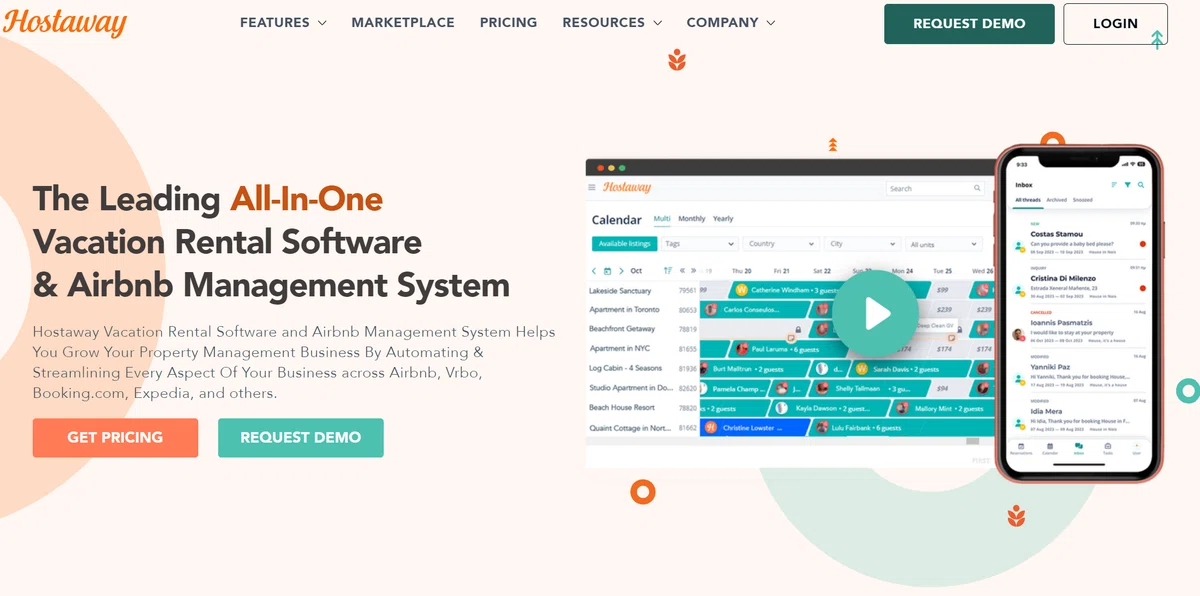The height and width of the screenshot is (596, 1200).
Task: Switch to the Yearly calendar tab
Action: pos(723,219)
